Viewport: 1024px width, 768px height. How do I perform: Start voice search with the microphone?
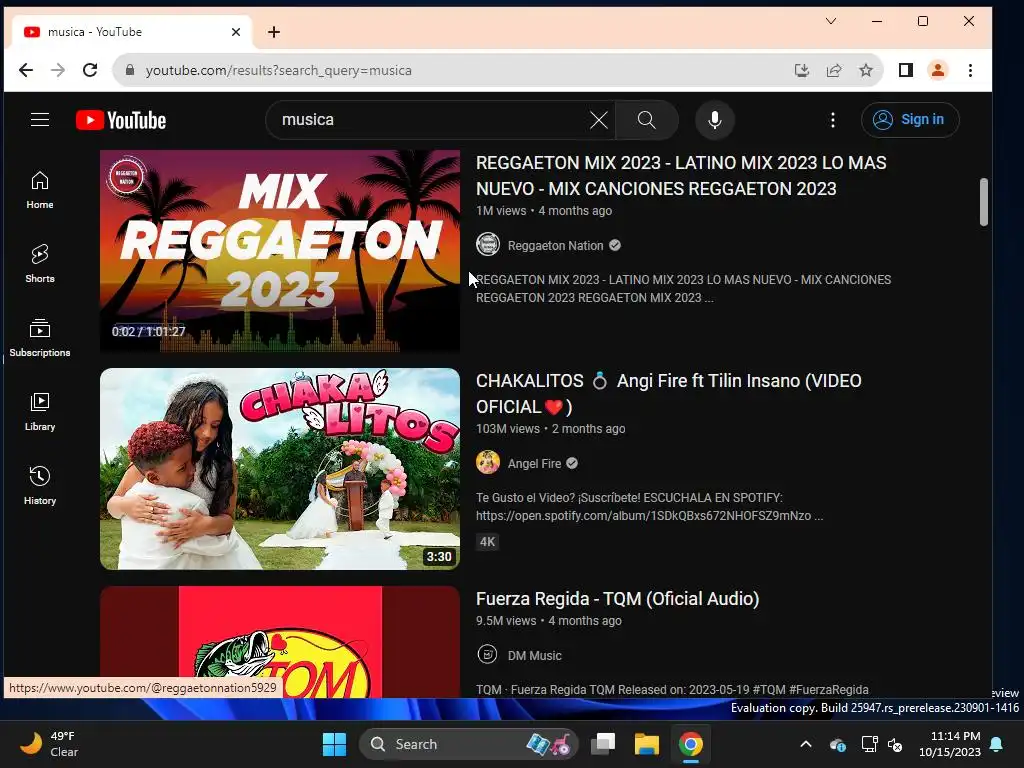tap(714, 120)
